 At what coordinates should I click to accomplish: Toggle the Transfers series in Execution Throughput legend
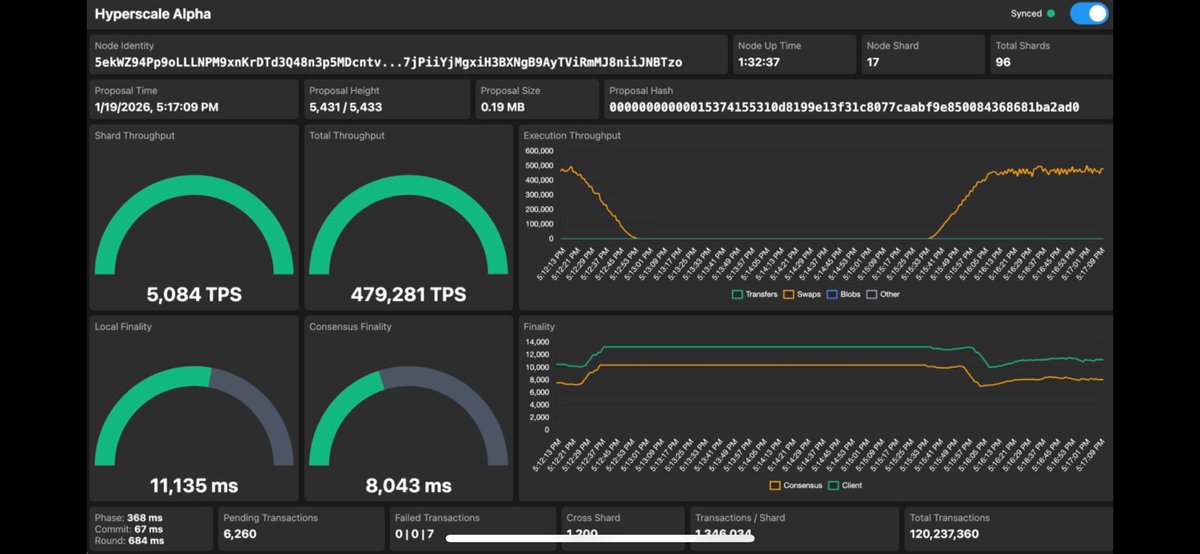tap(754, 294)
